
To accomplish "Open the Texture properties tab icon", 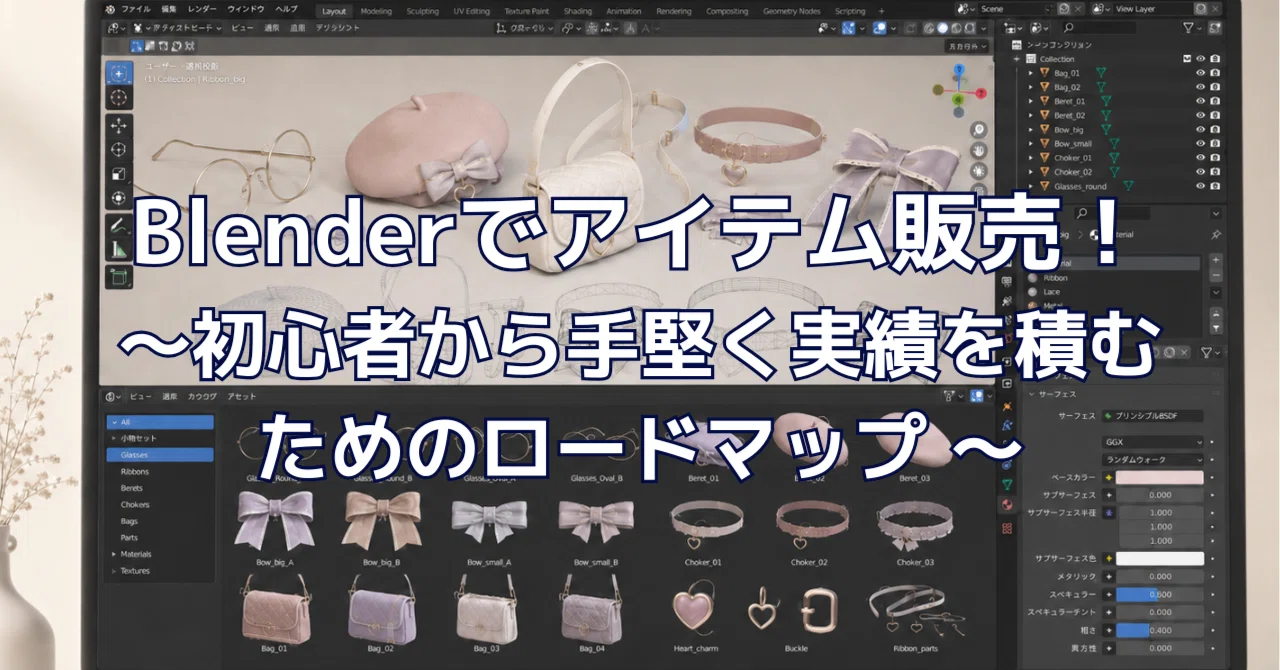I will [1007, 527].
